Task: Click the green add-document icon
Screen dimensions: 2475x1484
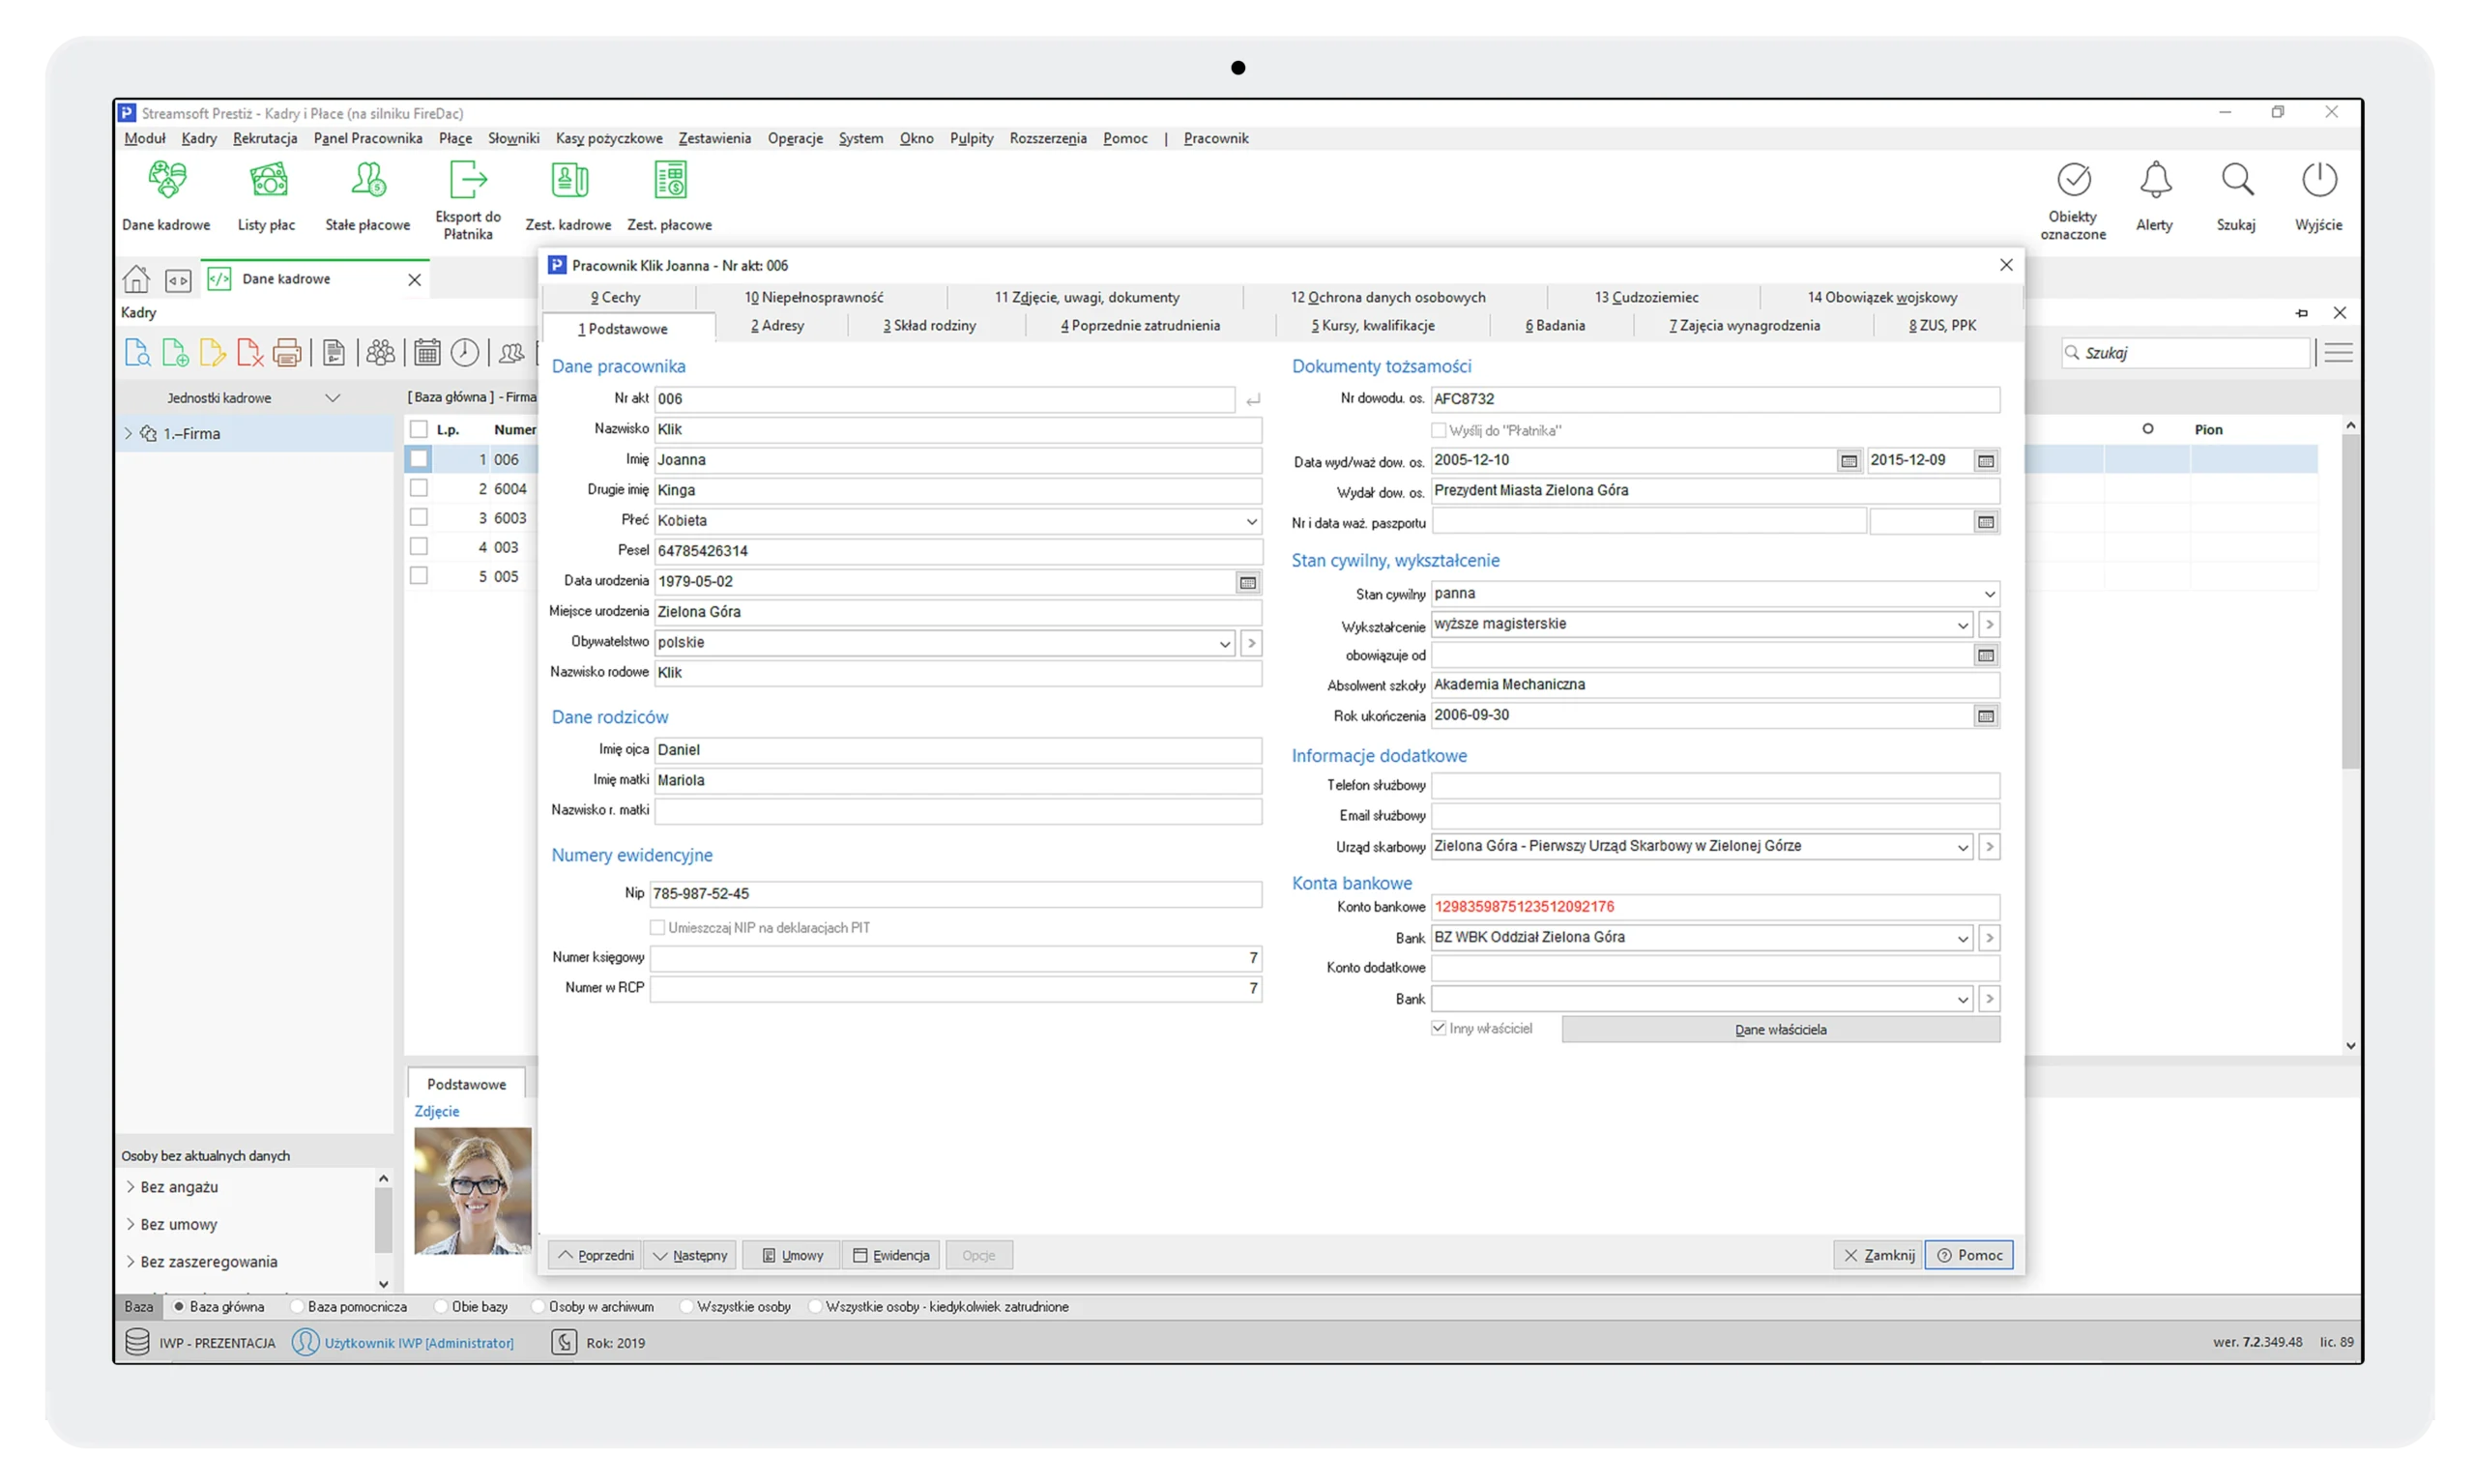Action: click(x=175, y=353)
